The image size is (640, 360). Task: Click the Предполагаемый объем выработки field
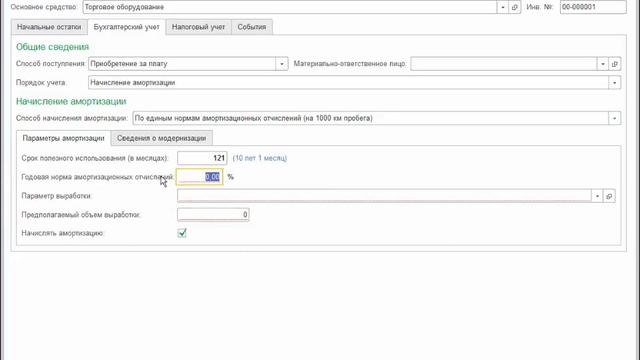coord(213,215)
